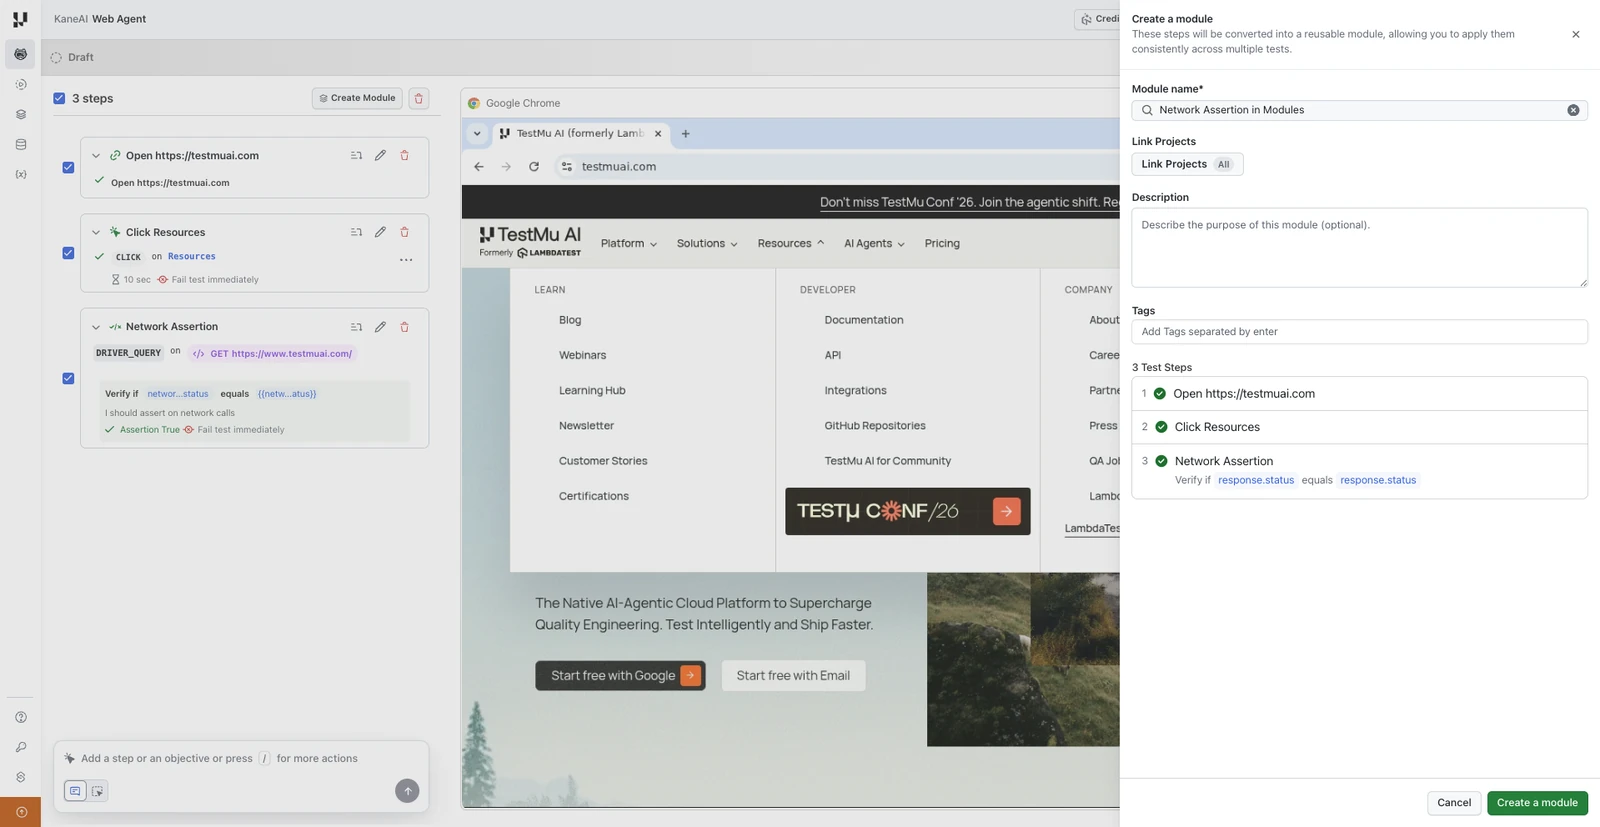1600x827 pixels.
Task: Collapse the Open https://testmuai.com step
Action: pos(96,156)
